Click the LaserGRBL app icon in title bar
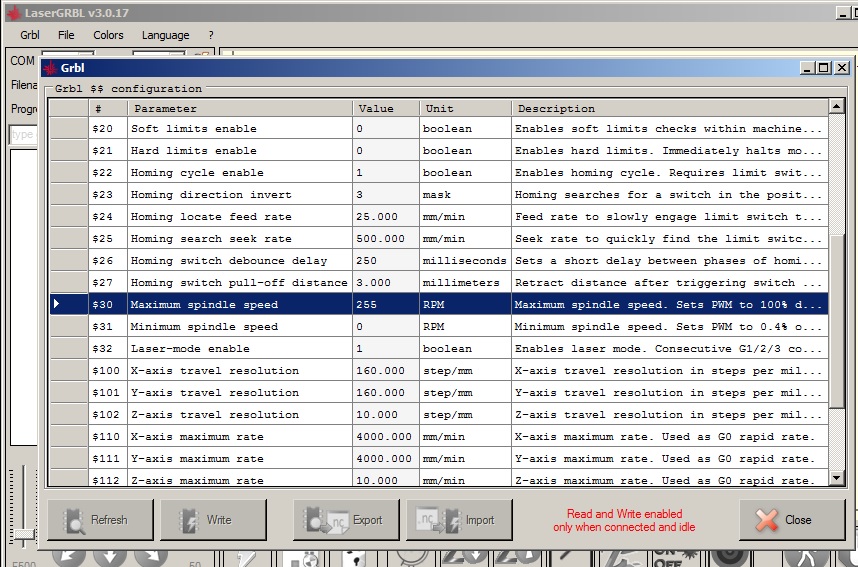This screenshot has height=567, width=858. click(x=13, y=13)
